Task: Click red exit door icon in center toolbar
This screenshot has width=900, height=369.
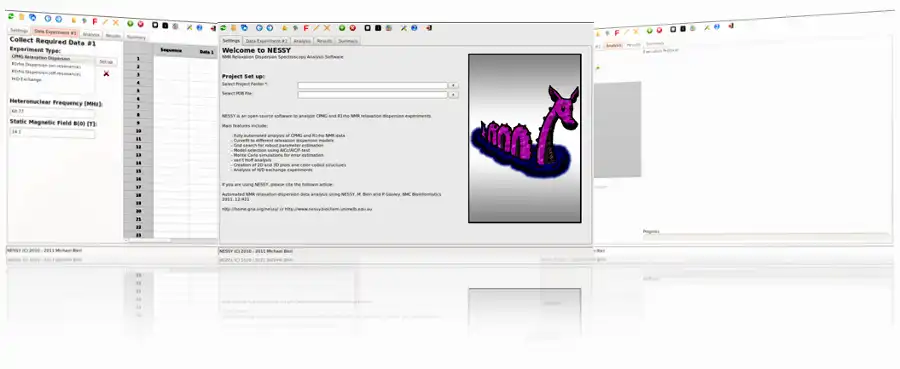Action: (429, 28)
